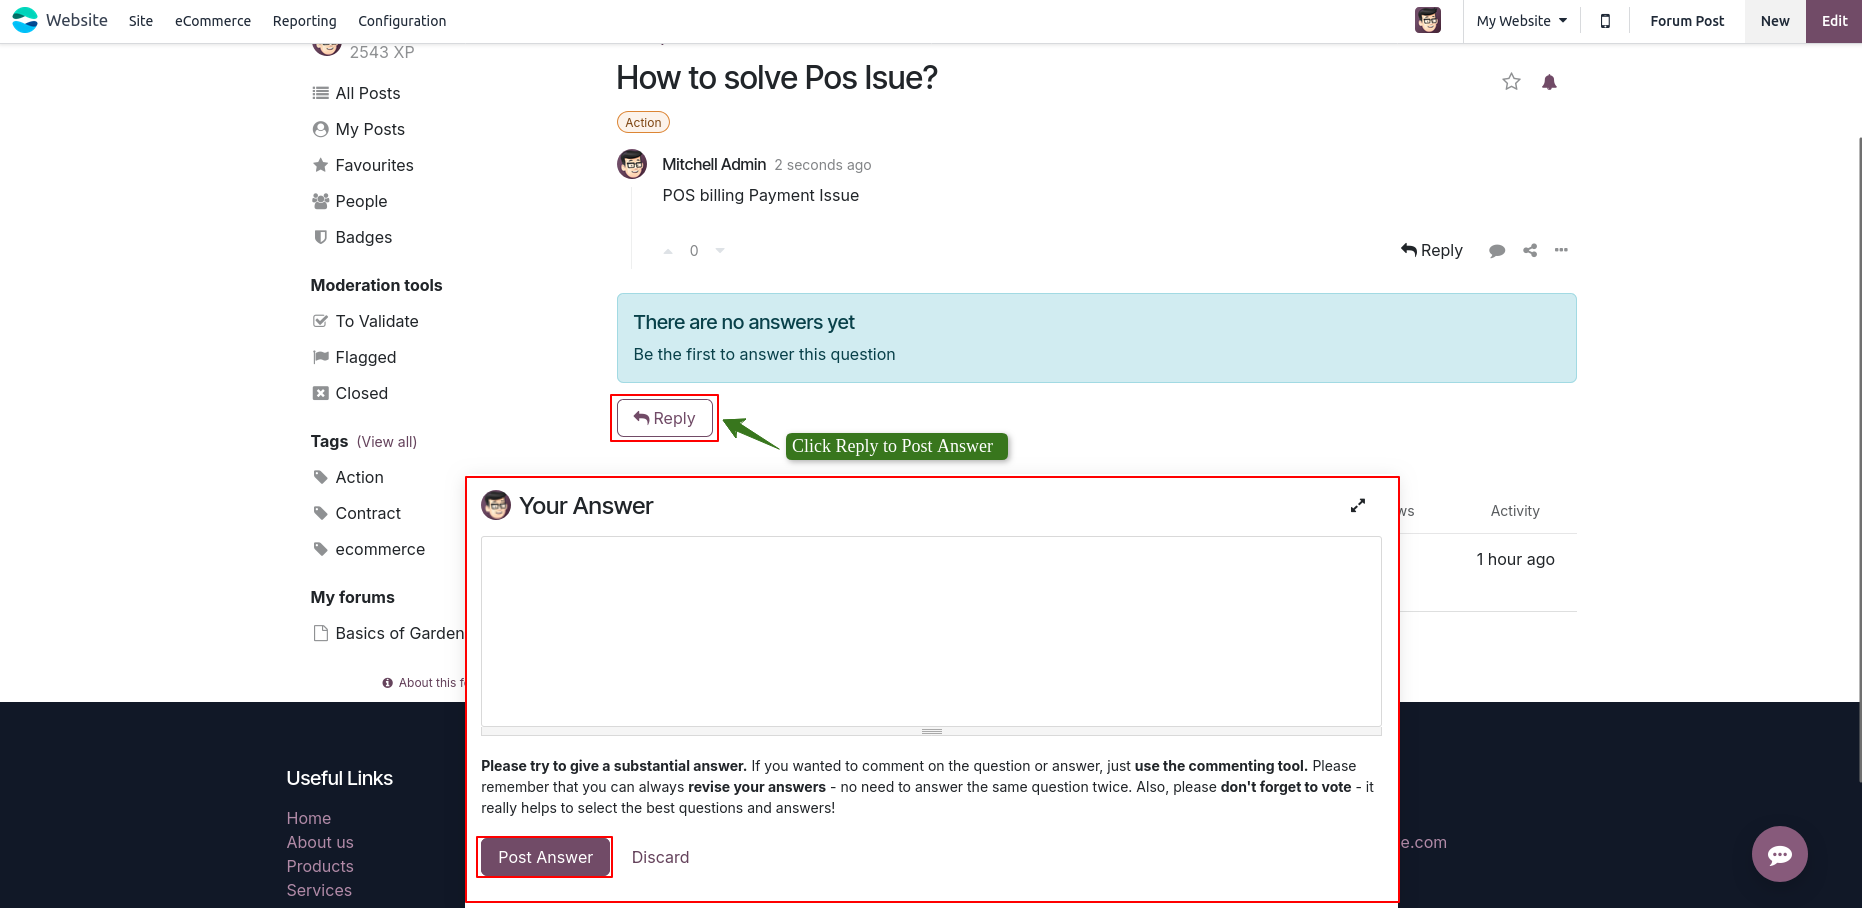The width and height of the screenshot is (1862, 908).
Task: Click the comment bubble icon
Action: pyautogui.click(x=1497, y=251)
